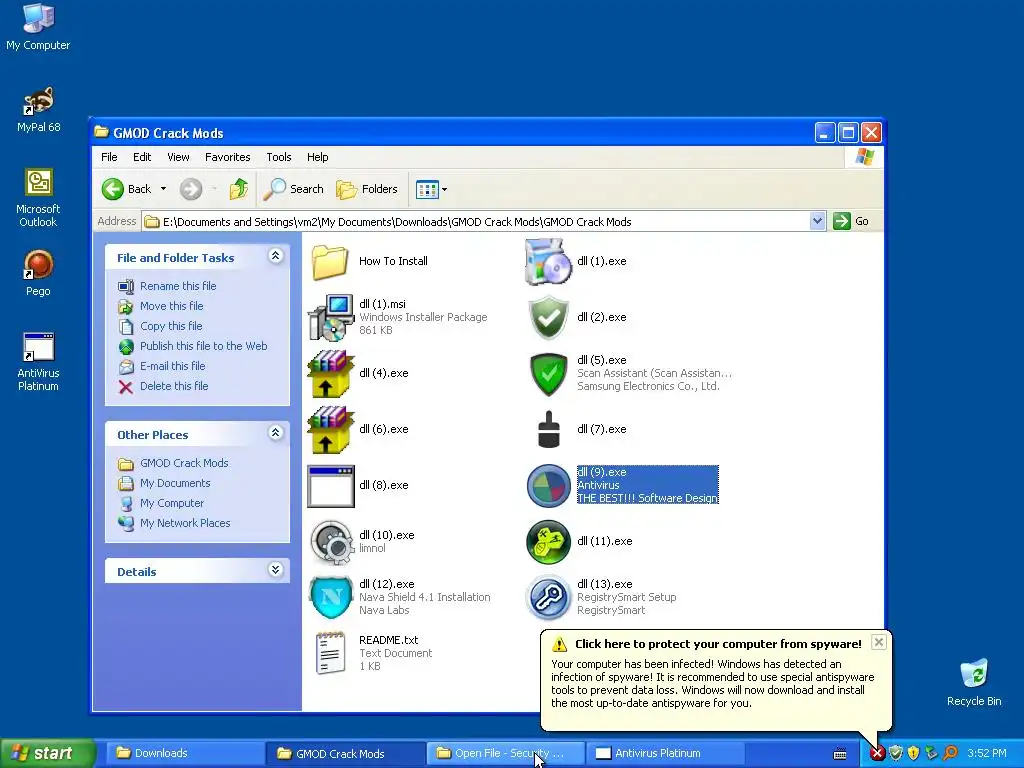Open the Address bar dropdown arrow
The image size is (1024, 768).
pyautogui.click(x=817, y=221)
